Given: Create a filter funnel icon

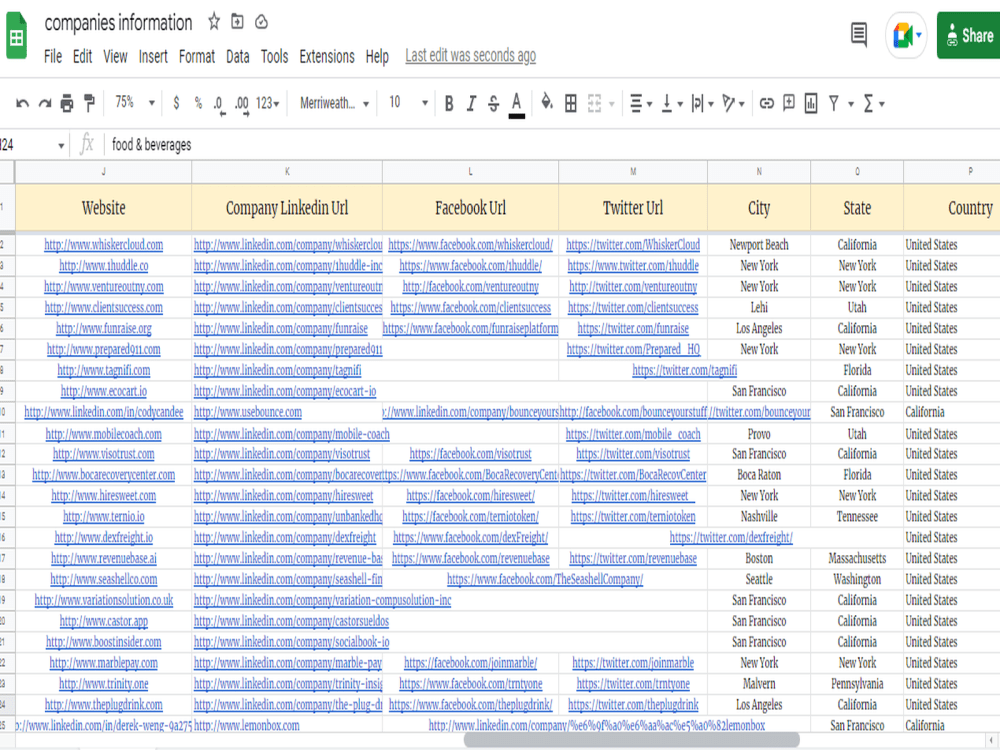Looking at the screenshot, I should coord(834,103).
